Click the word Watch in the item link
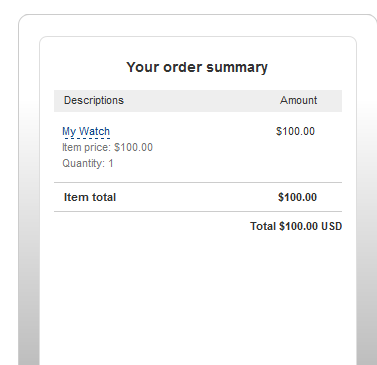Screen dimensions: 377x365 point(94,131)
